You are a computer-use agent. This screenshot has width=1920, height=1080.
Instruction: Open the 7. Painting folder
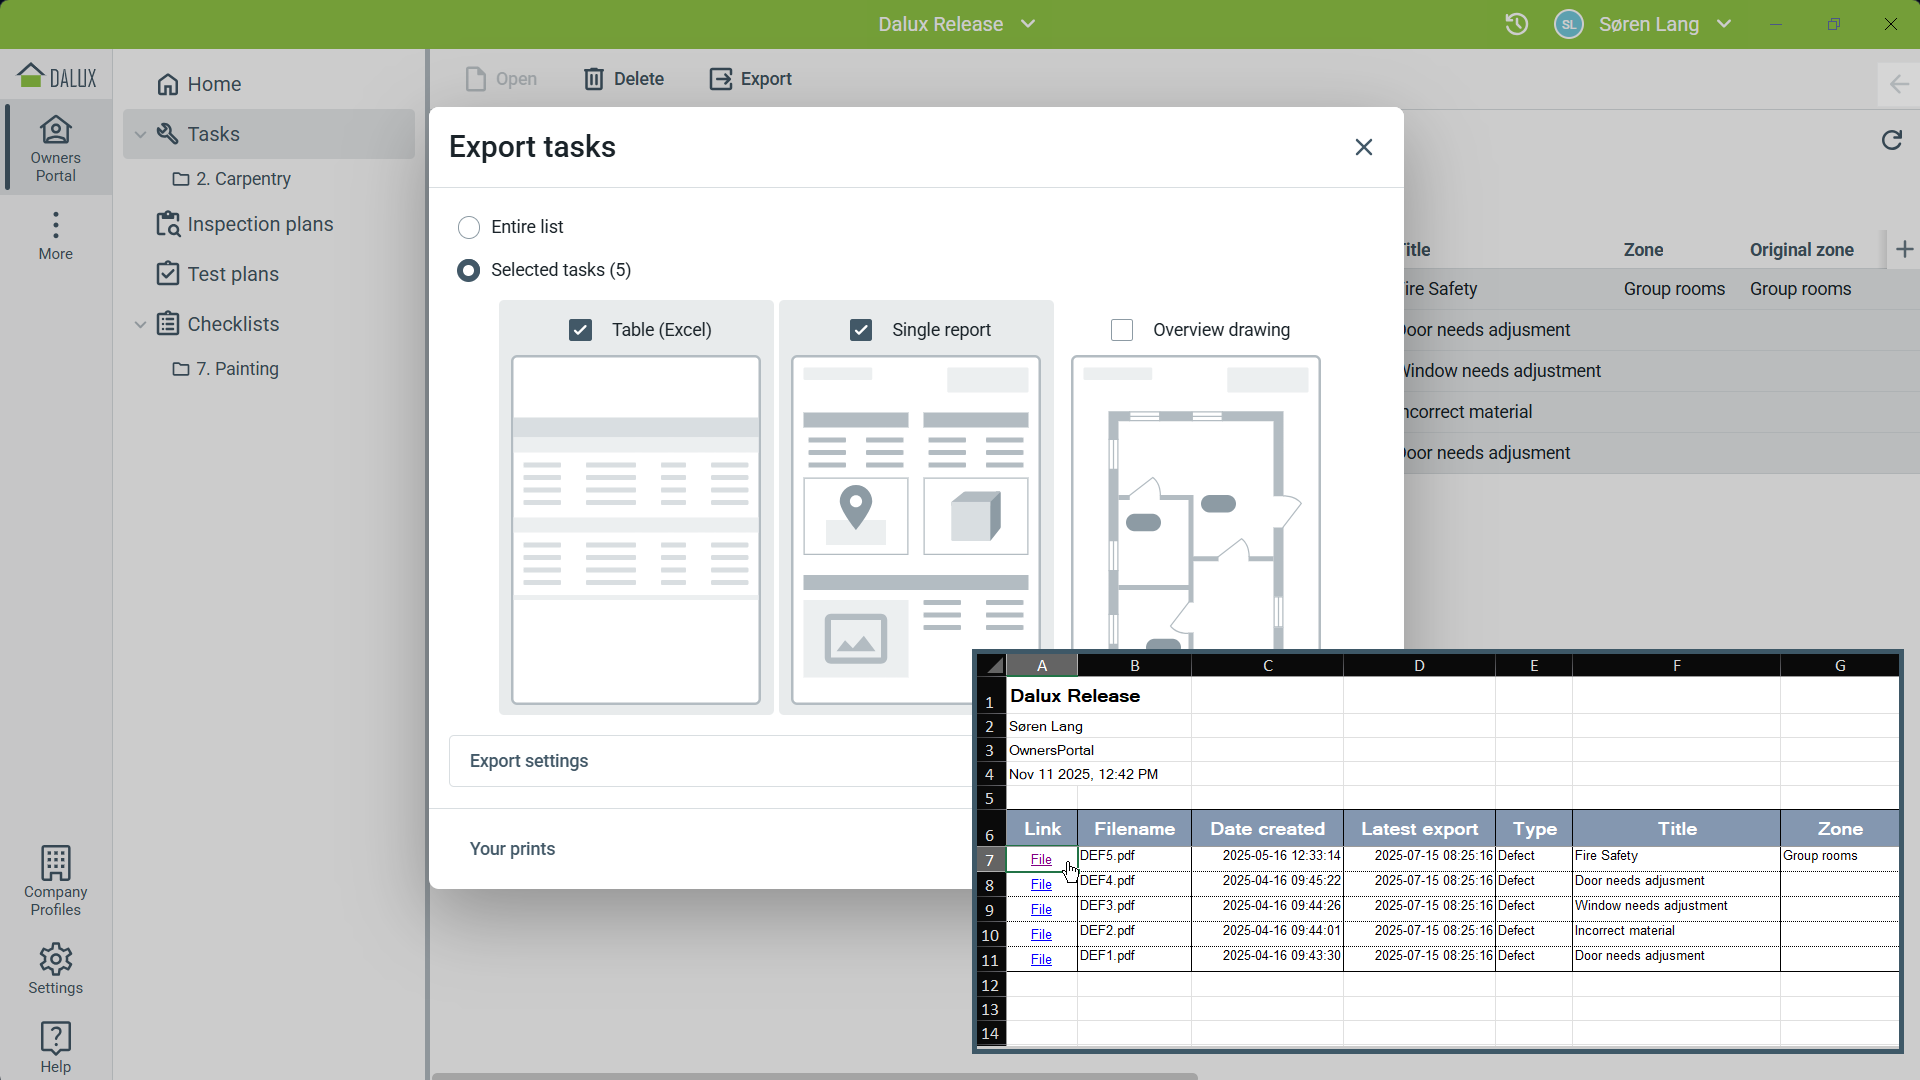(x=226, y=369)
